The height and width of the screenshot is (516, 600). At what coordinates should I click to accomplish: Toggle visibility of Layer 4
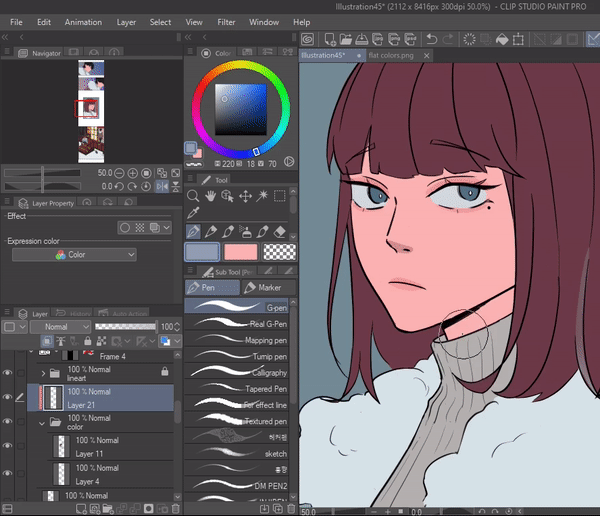coord(8,473)
